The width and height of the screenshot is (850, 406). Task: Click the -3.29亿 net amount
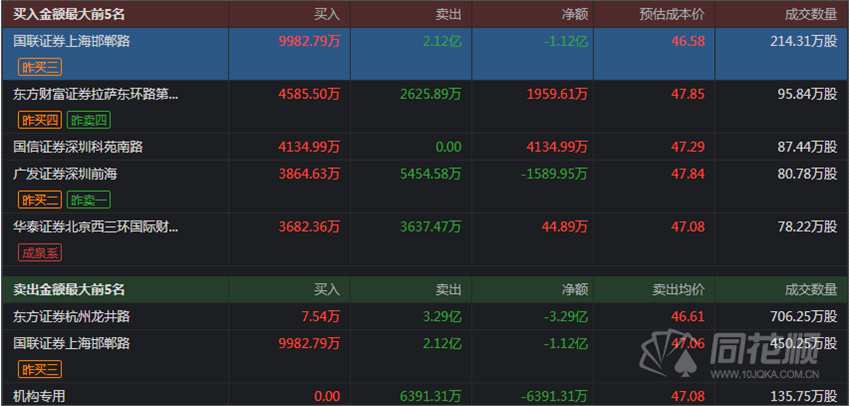tap(566, 316)
